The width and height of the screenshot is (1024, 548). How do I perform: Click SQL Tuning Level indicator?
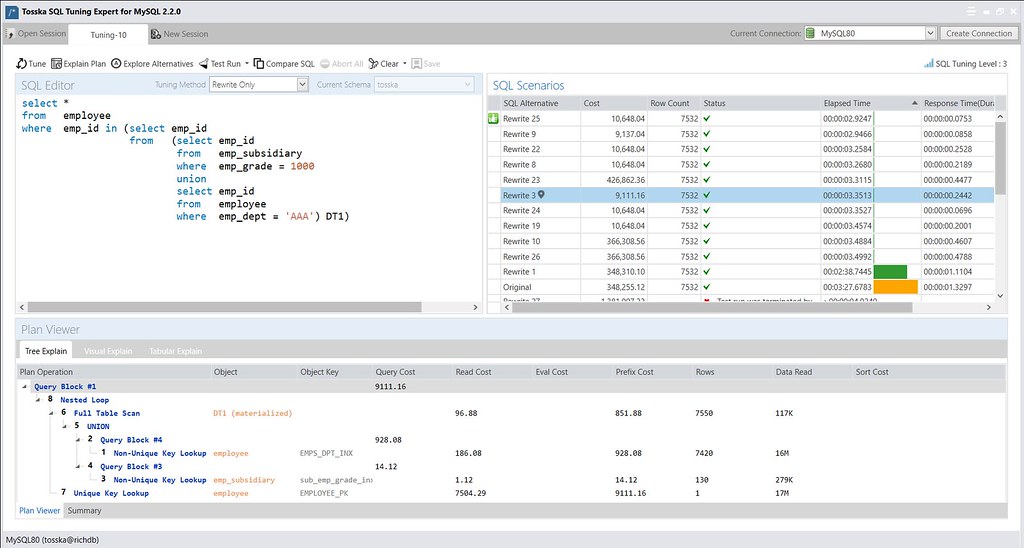tap(965, 63)
